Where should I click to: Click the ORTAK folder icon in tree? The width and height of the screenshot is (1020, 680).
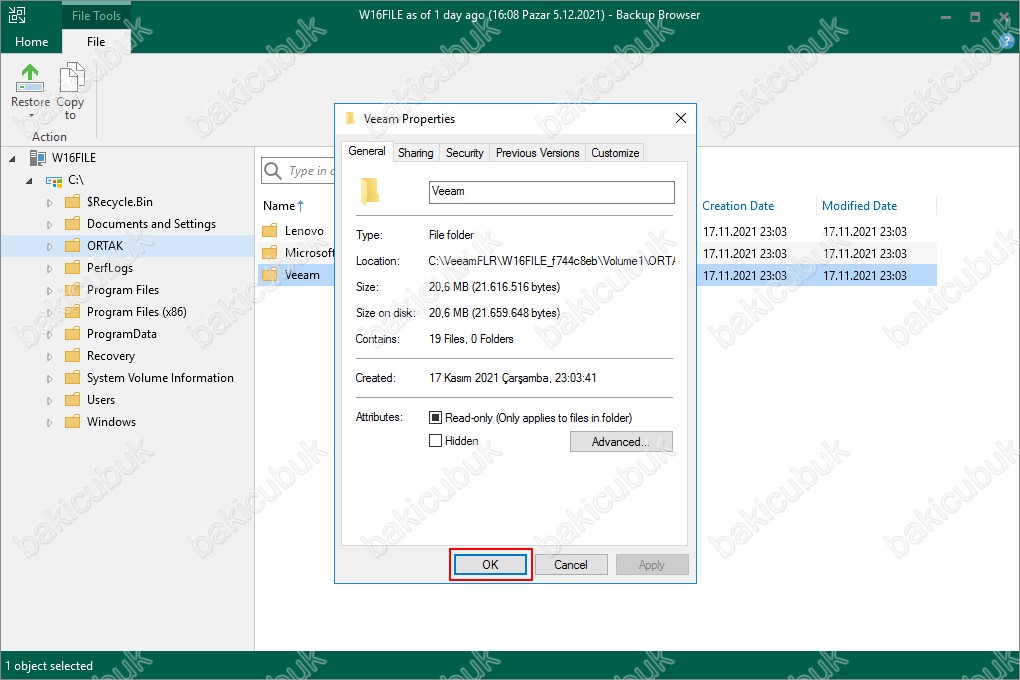point(73,245)
